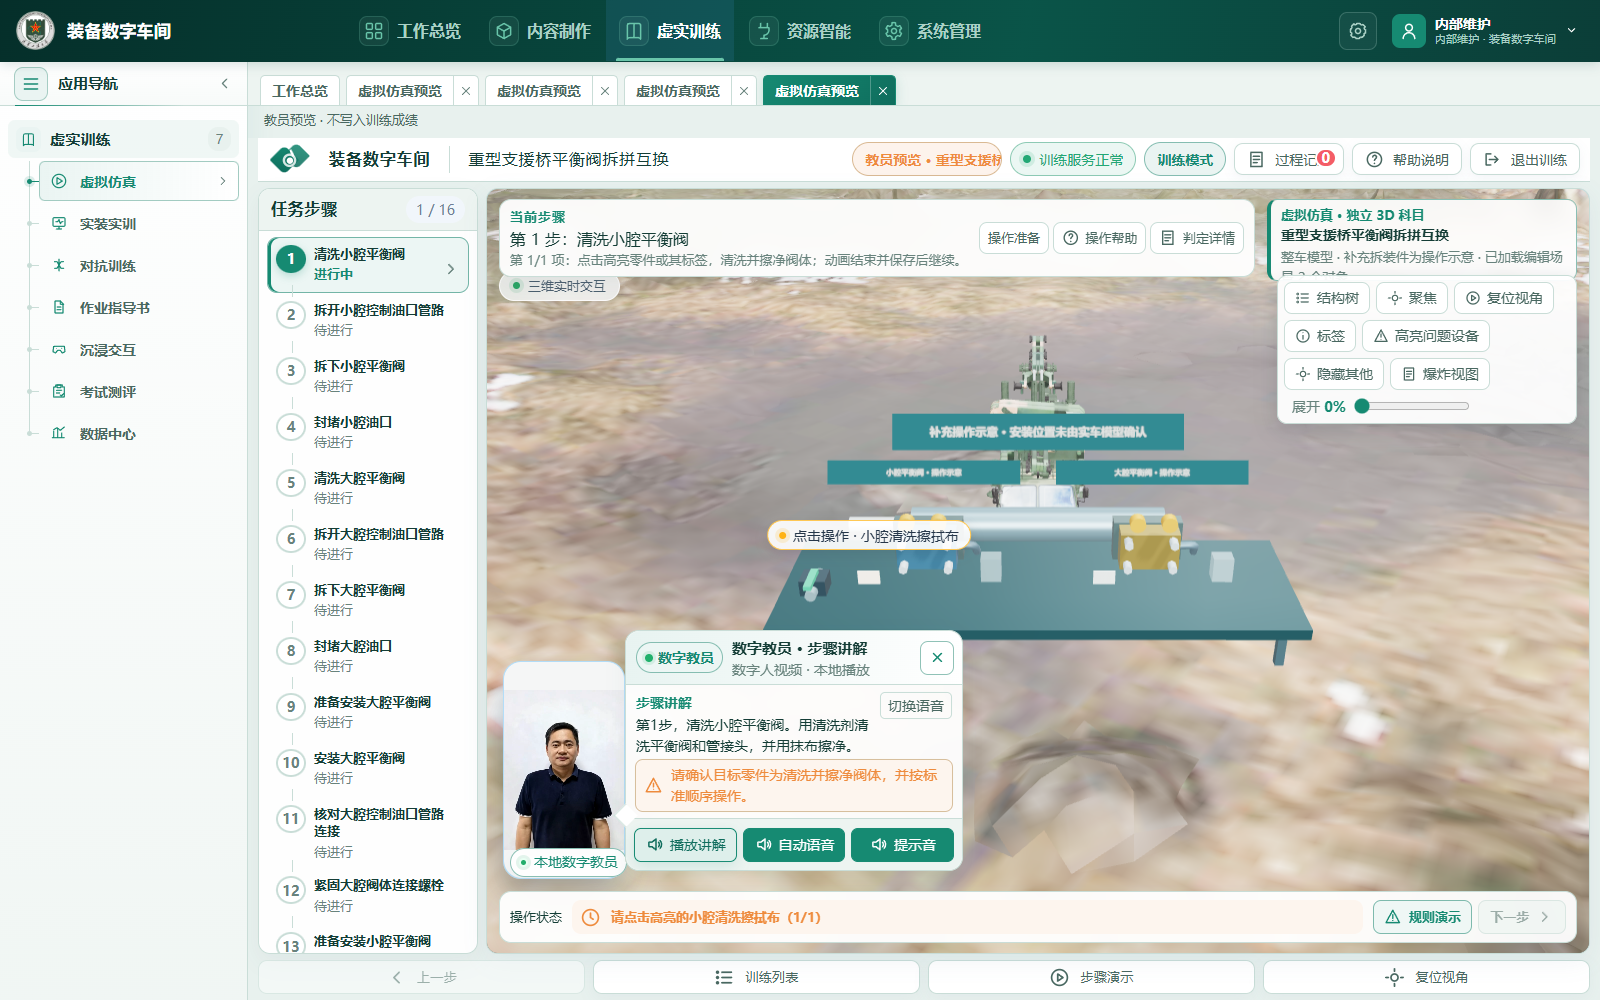Click 切换语音 button
Viewport: 1600px width, 1000px height.
click(x=916, y=706)
